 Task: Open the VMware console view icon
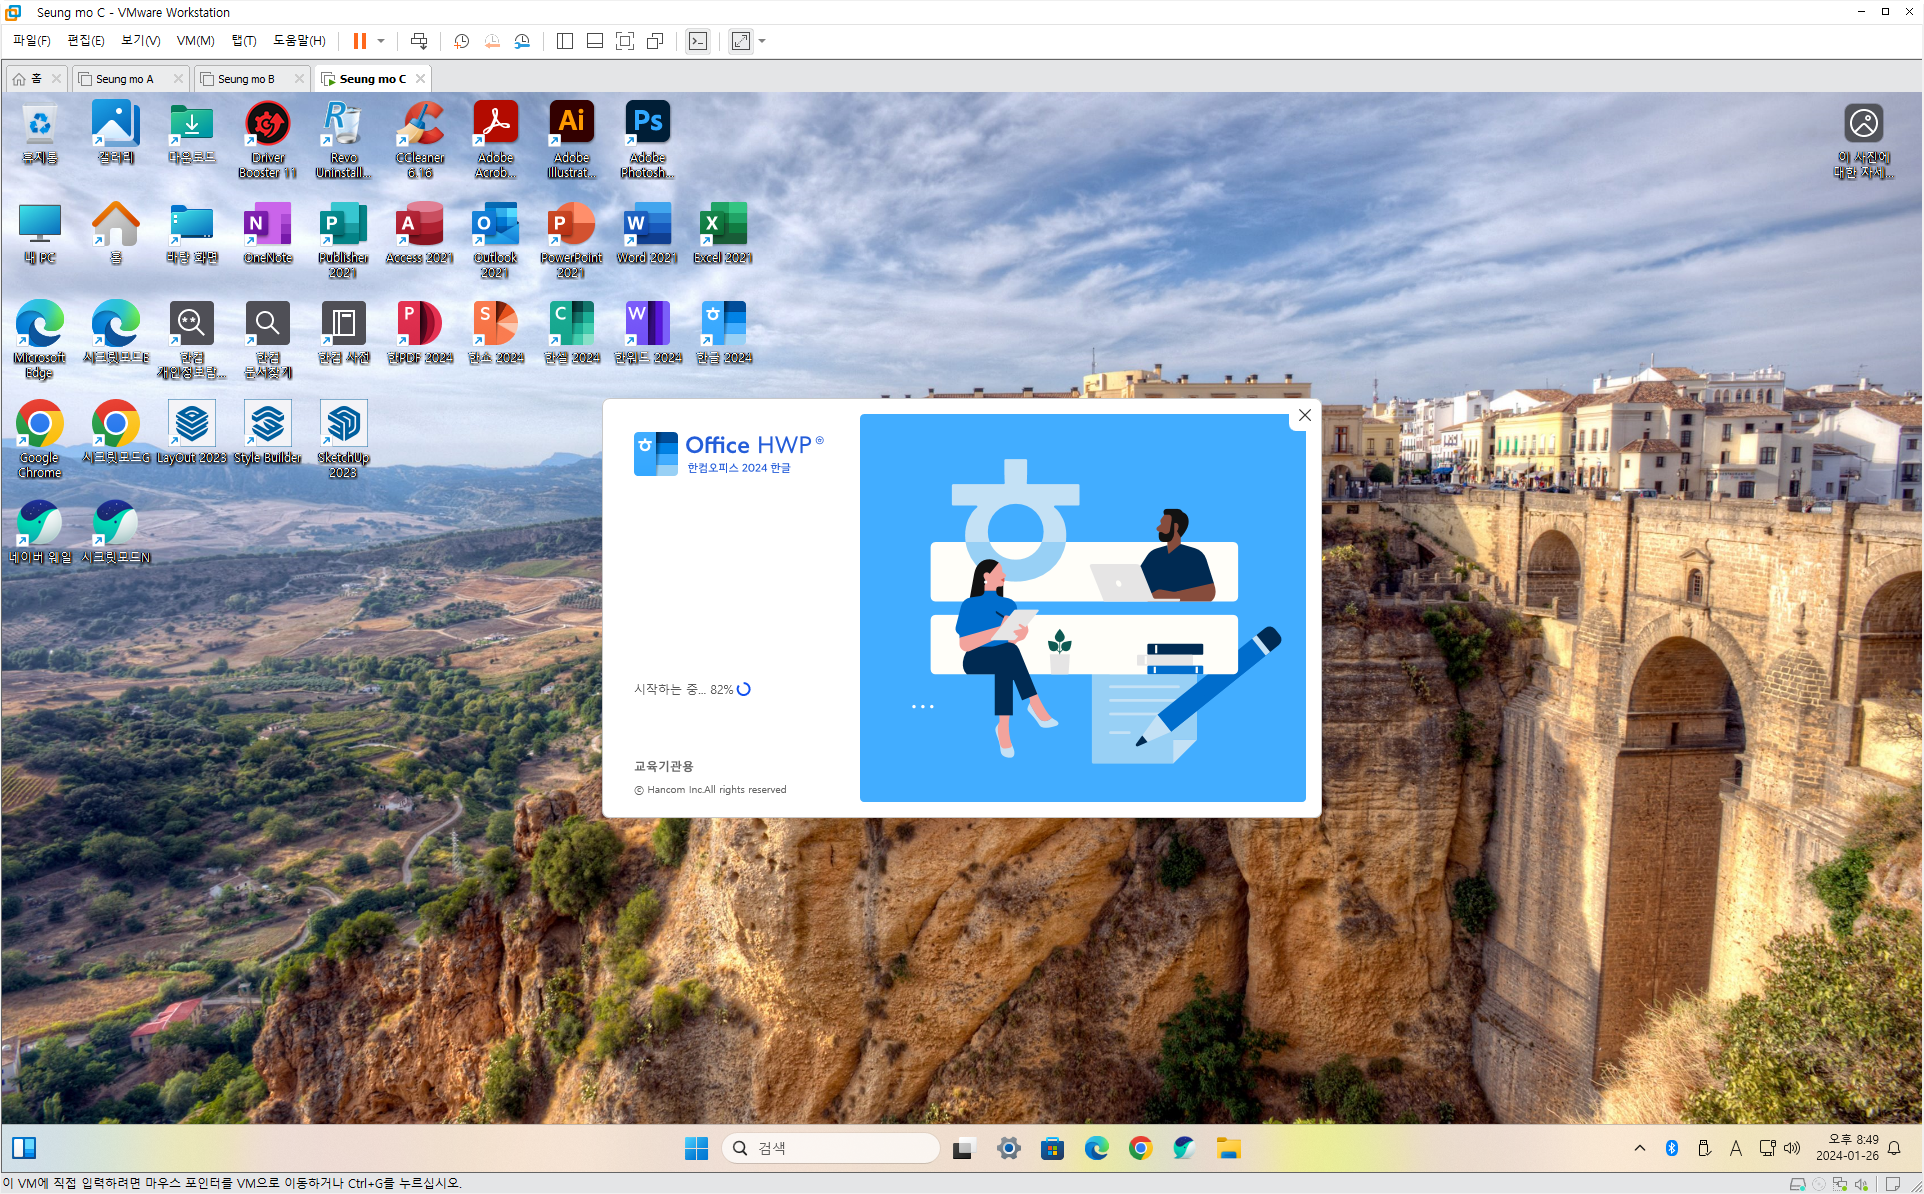pos(698,41)
